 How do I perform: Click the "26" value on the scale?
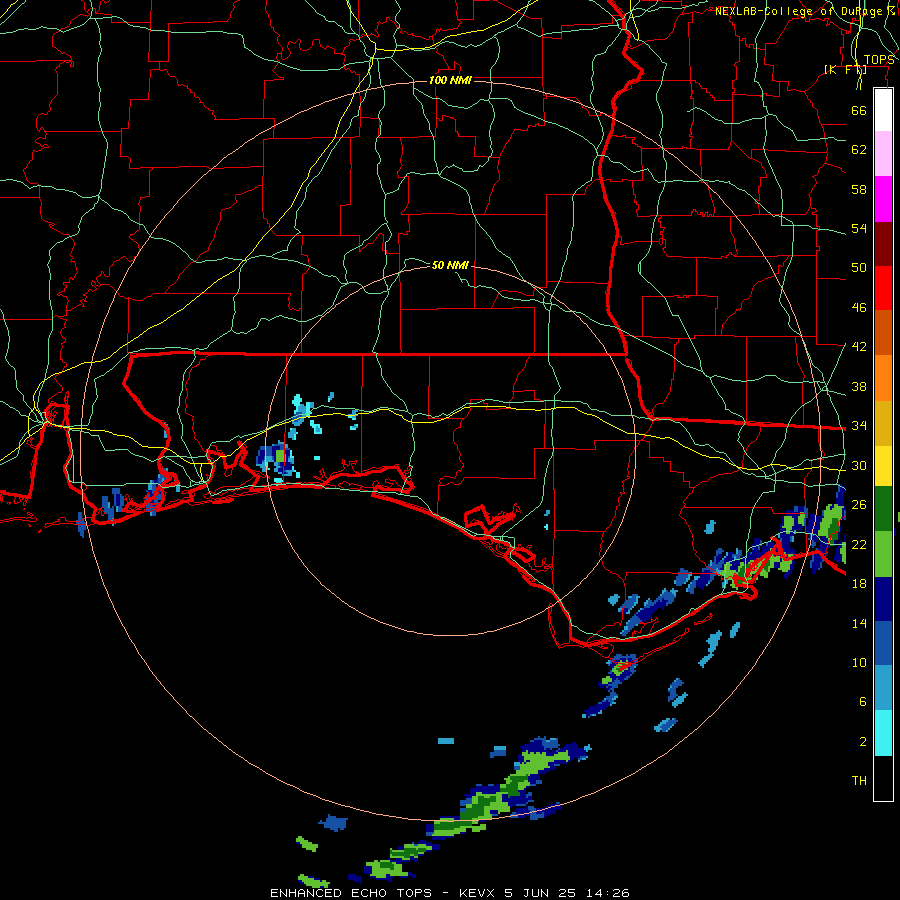point(859,505)
